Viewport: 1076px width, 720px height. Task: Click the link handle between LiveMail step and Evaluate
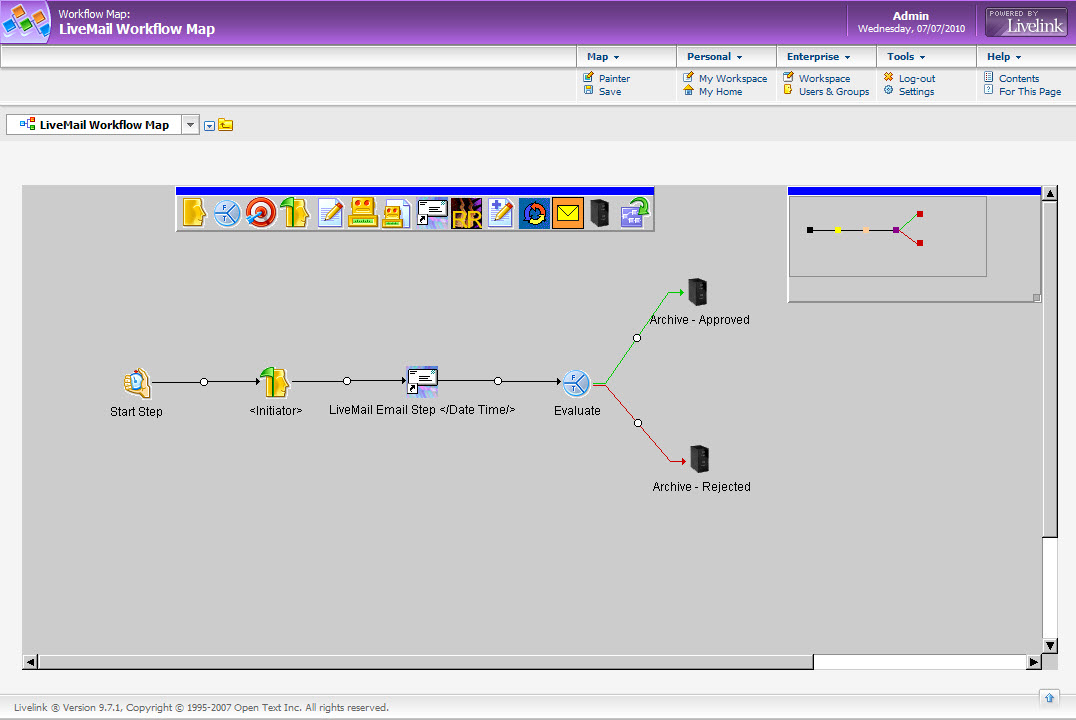[498, 381]
